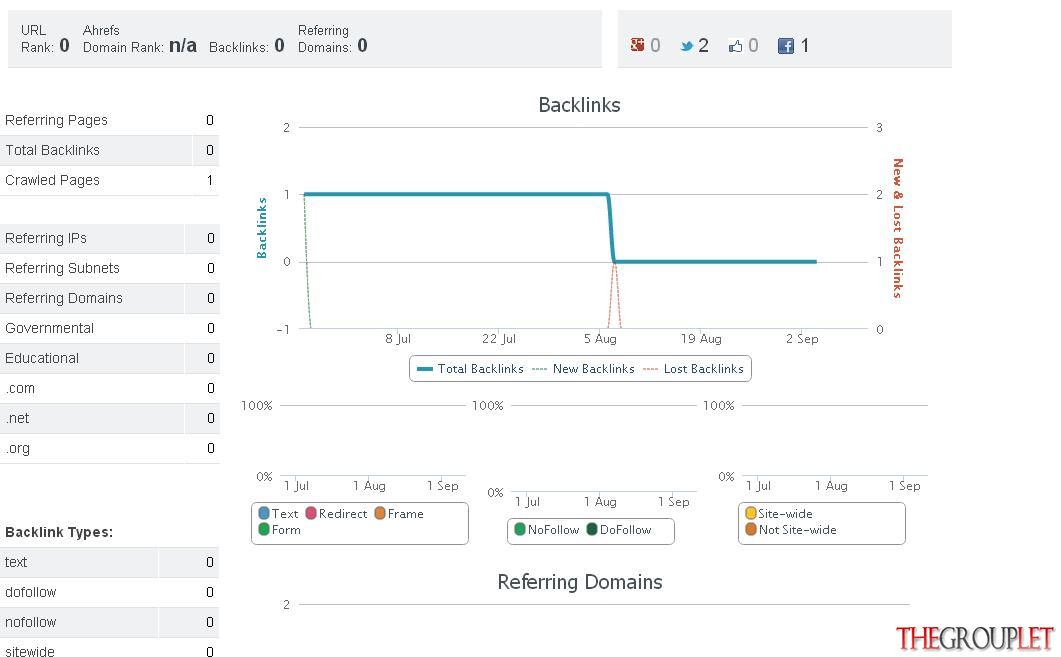Click the Site-wide legend entry

click(x=779, y=514)
